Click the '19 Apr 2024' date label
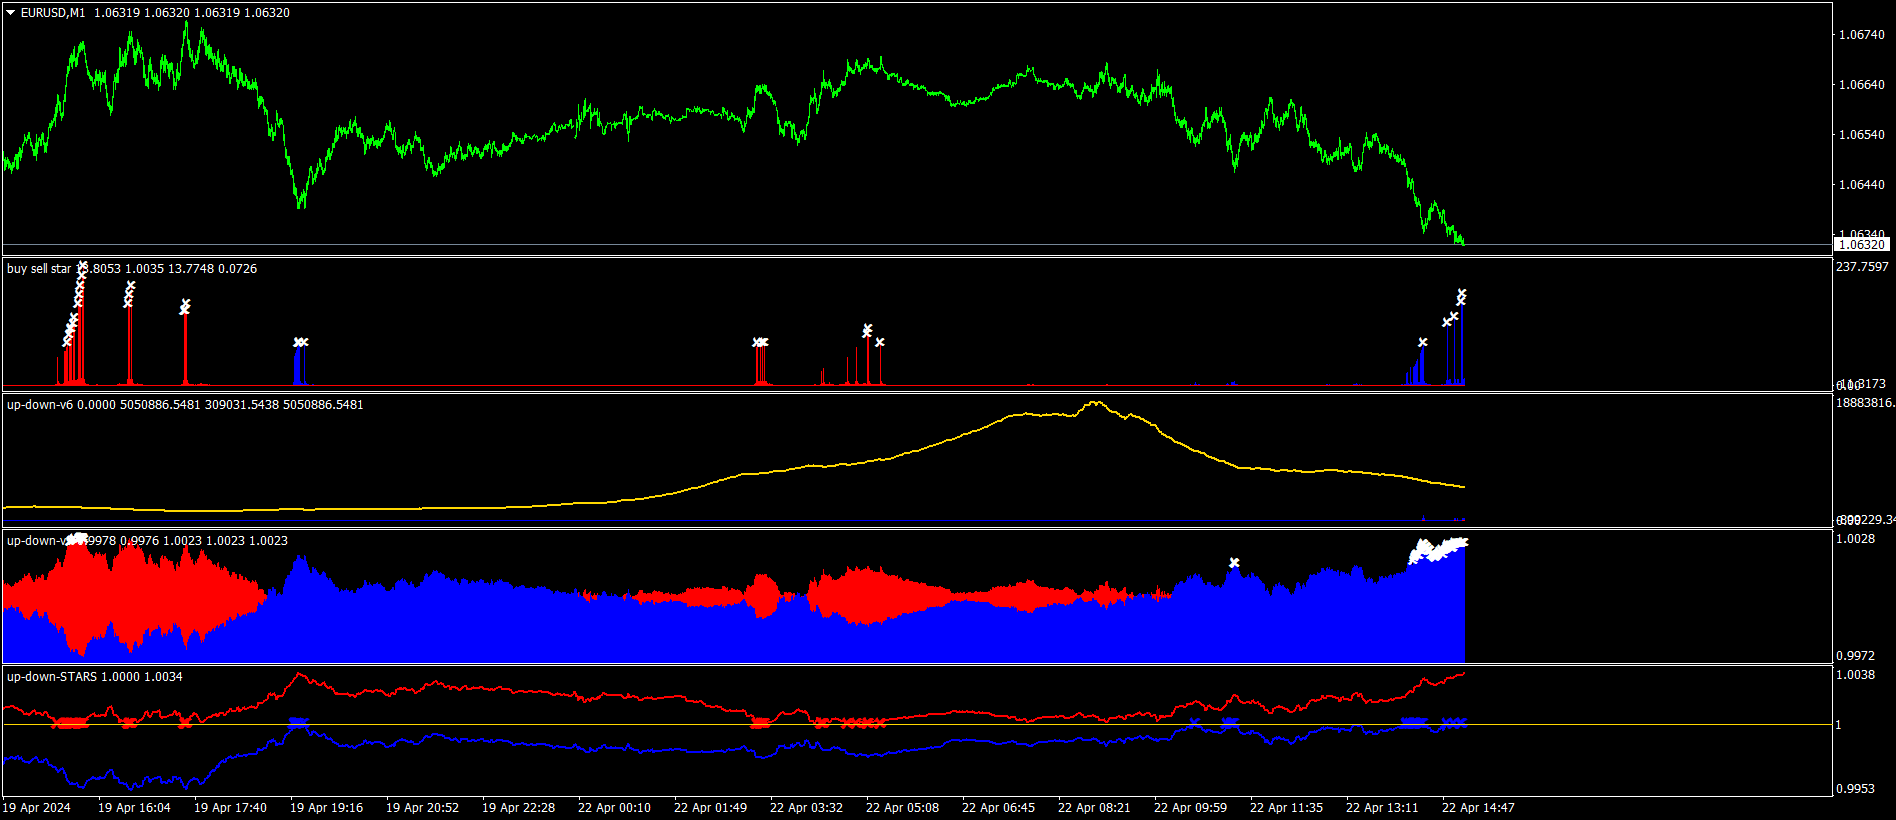Viewport: 1896px width, 820px height. (37, 808)
